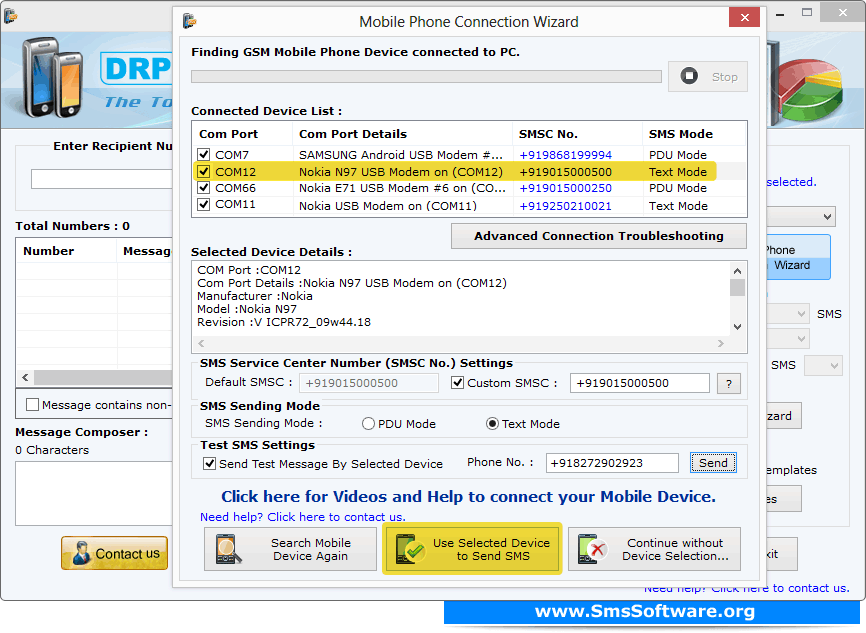Screen dimensions: 866x633
Task: Select the PDU Mode radio button
Action: pyautogui.click(x=368, y=424)
